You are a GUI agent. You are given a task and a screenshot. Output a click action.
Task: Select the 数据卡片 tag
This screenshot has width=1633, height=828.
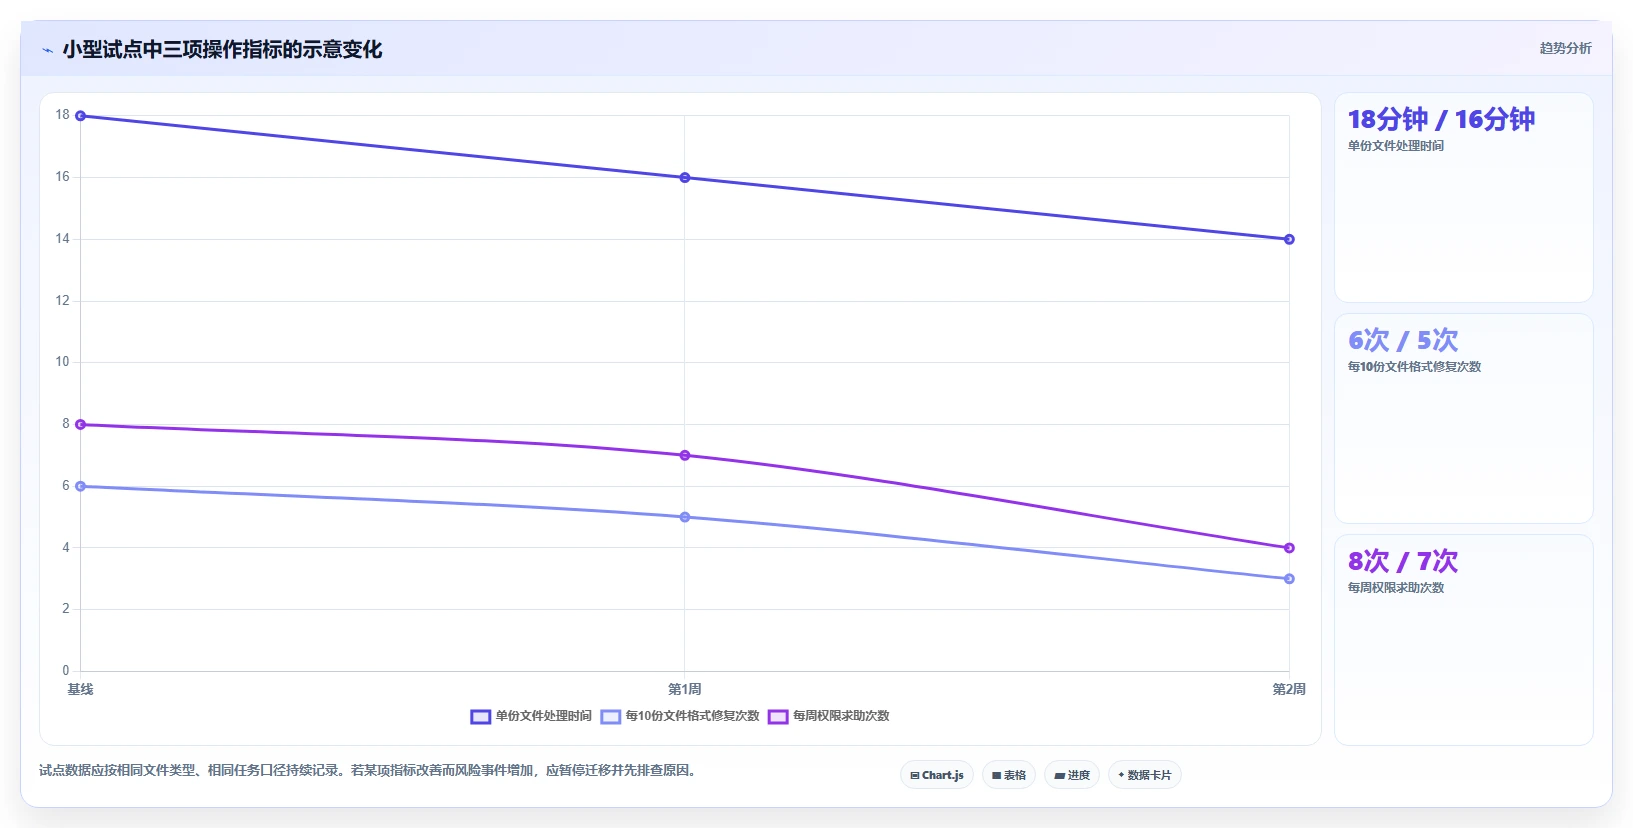tap(1145, 775)
